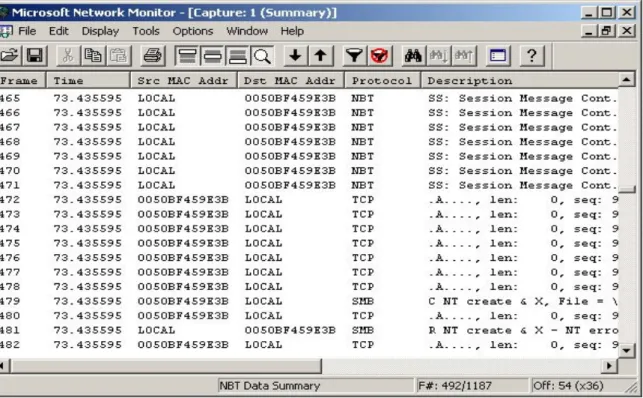The image size is (643, 398).
Task: Click the window panel toolbar icon
Action: pyautogui.click(x=498, y=56)
